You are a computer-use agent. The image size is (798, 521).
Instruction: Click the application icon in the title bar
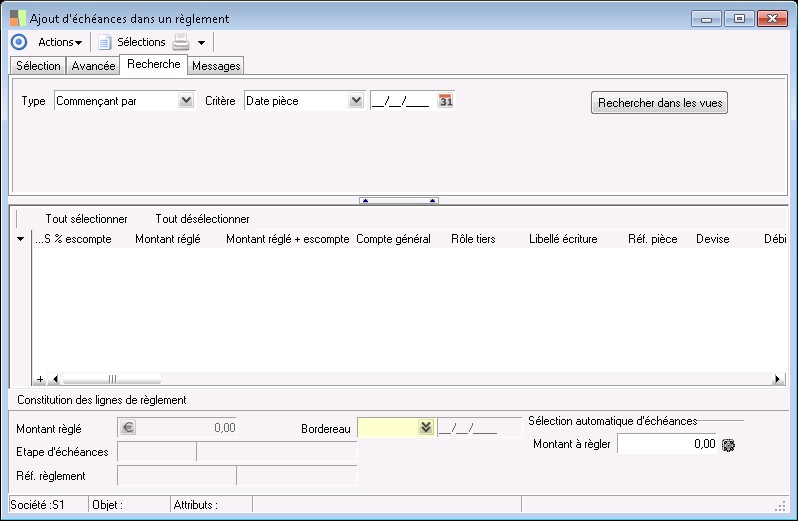point(17,18)
